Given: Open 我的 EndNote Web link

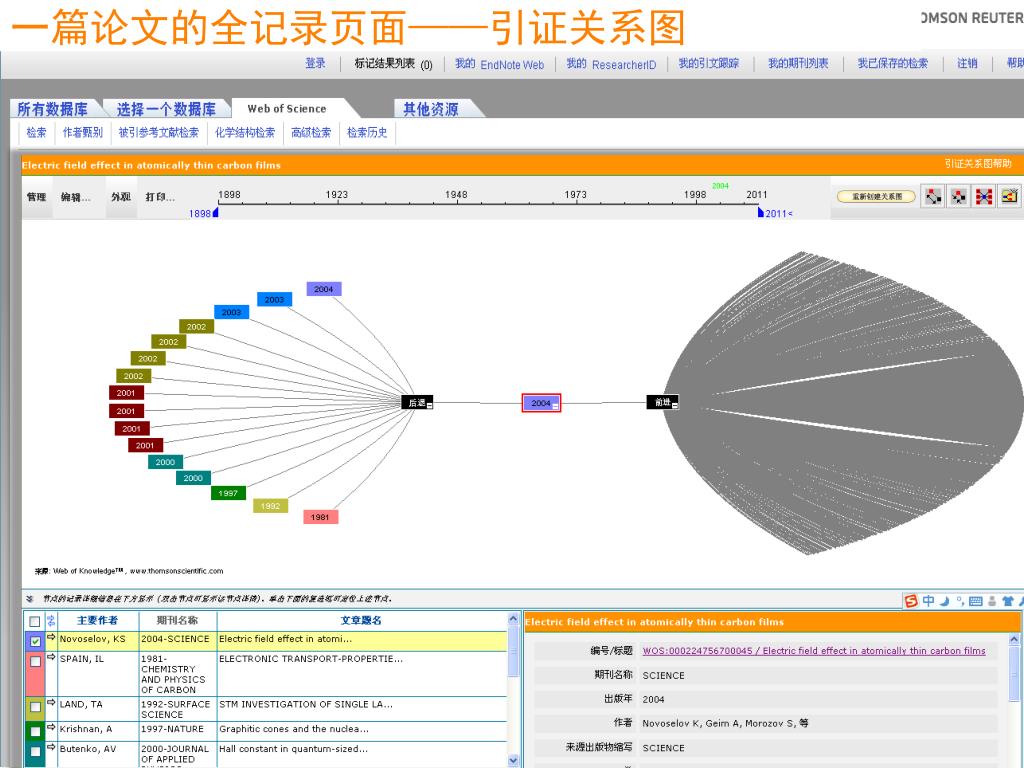Looking at the screenshot, I should click(x=500, y=63).
